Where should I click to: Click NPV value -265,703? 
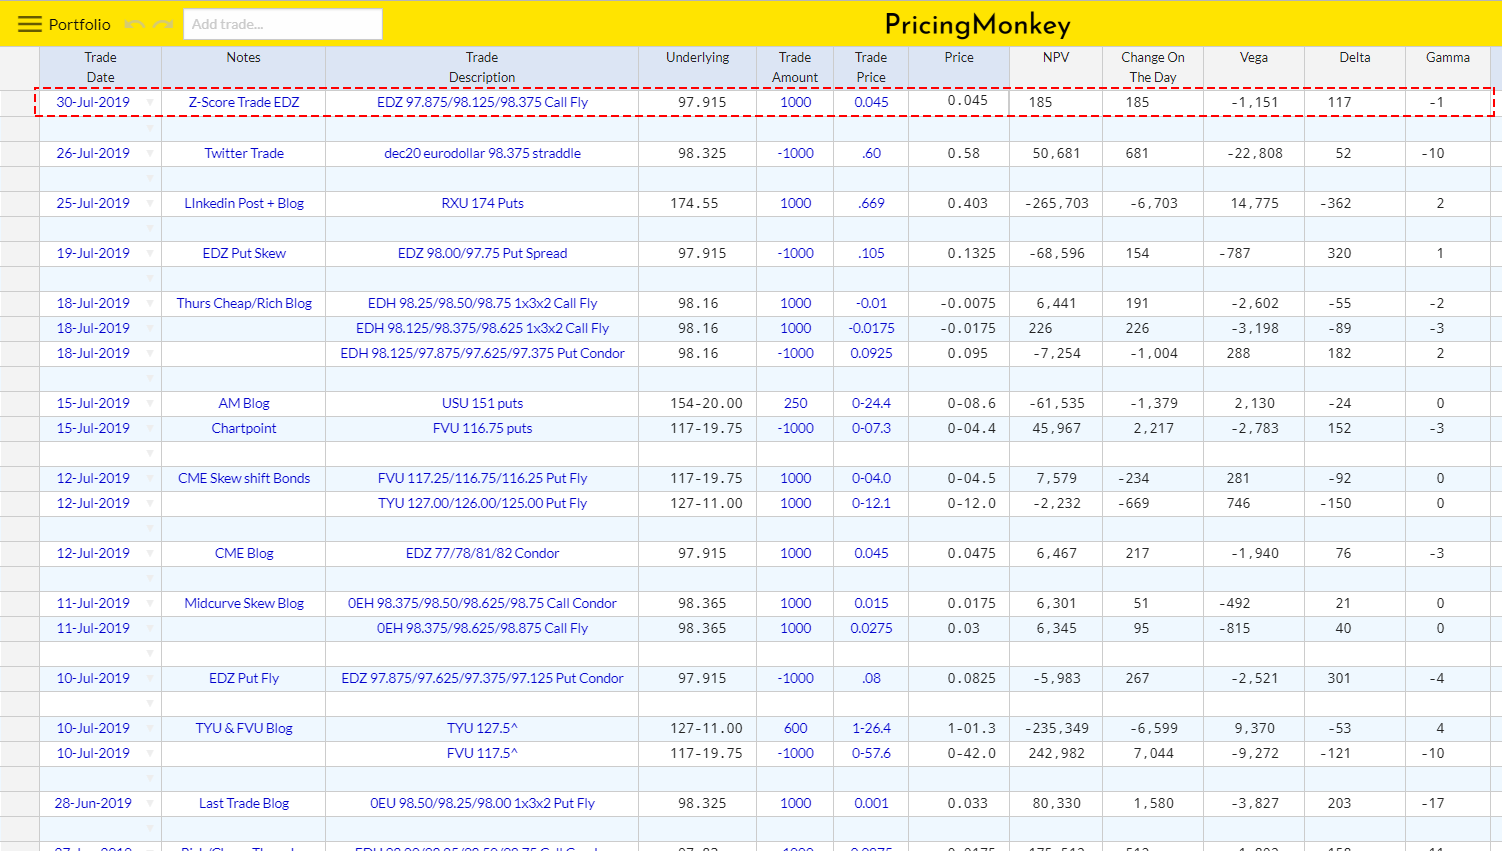coord(1057,203)
